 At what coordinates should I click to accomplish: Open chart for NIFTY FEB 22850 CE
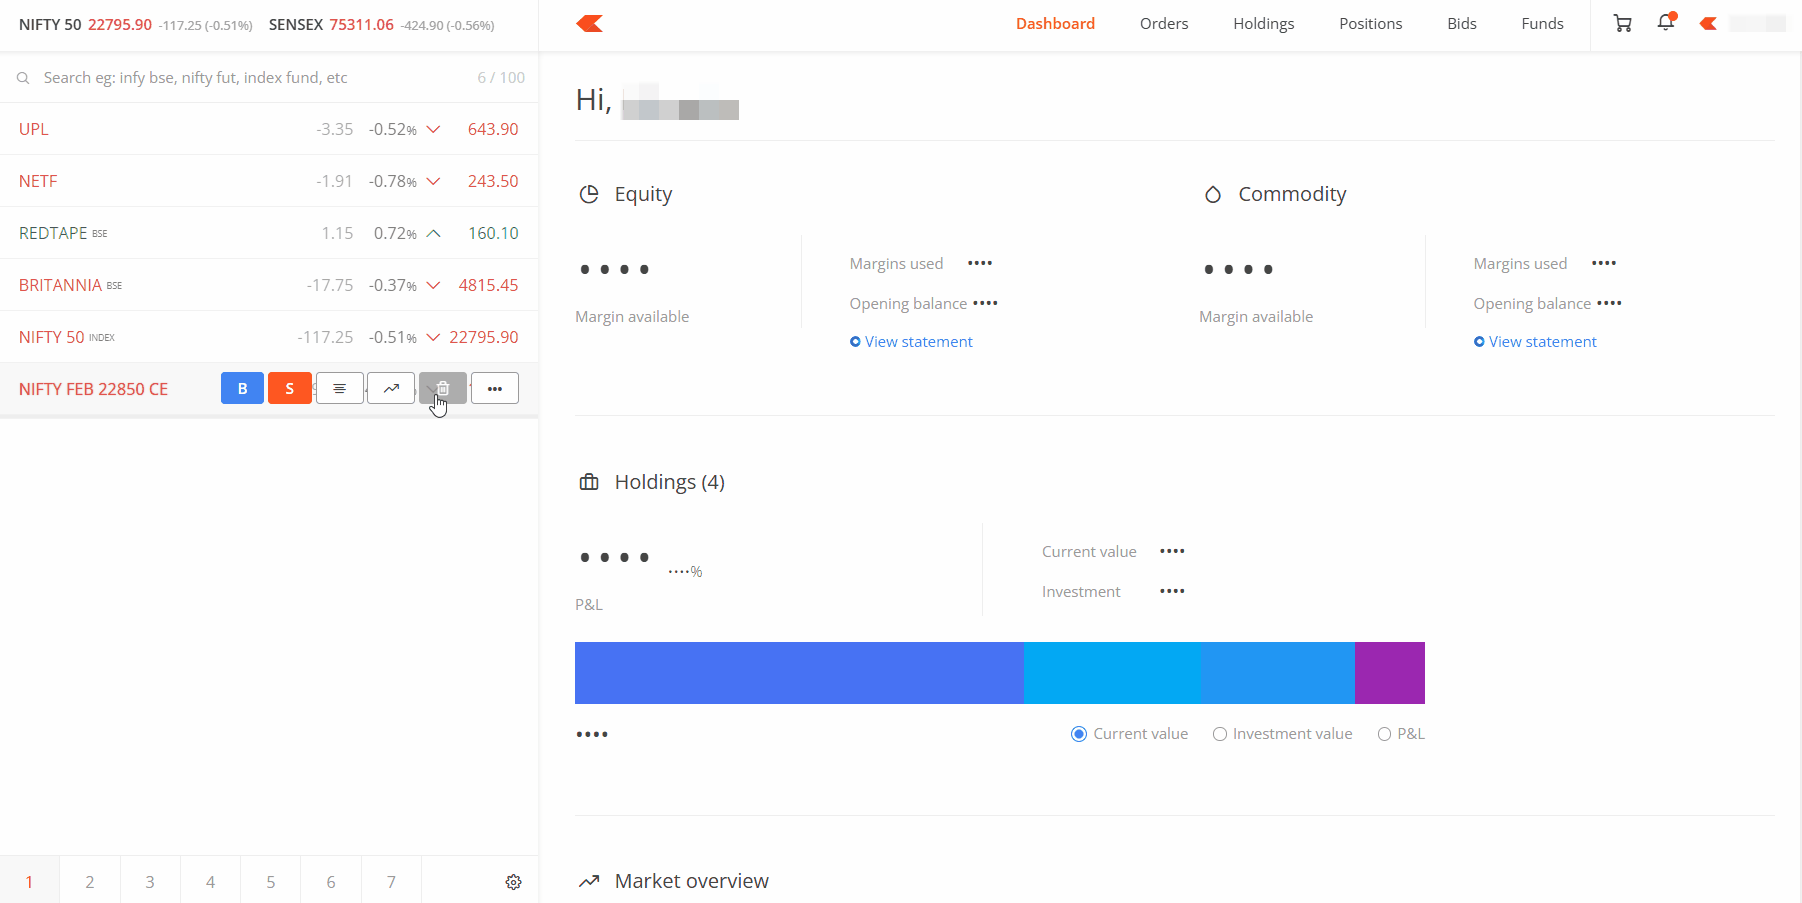391,388
